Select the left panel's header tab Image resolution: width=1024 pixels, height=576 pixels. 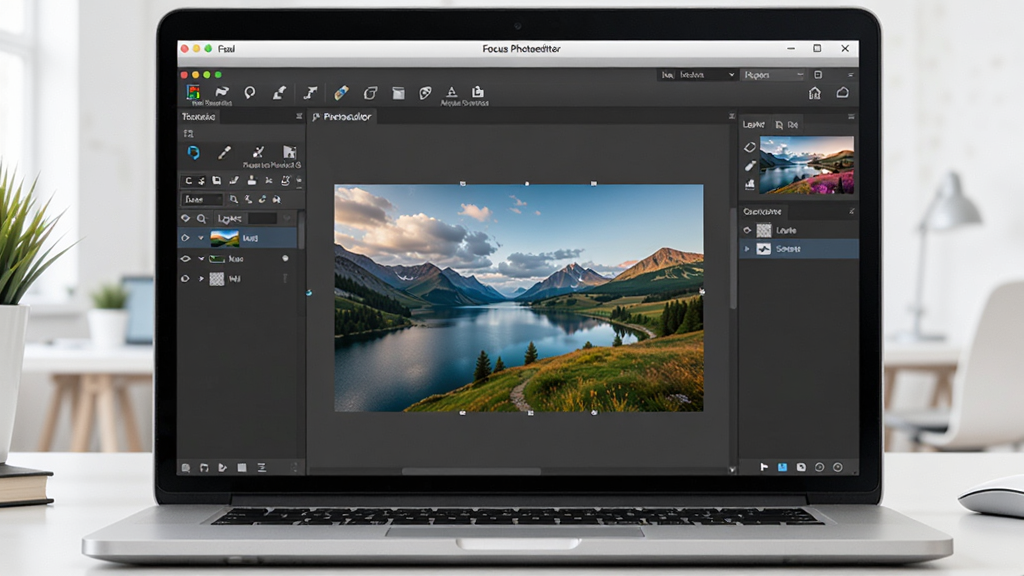199,117
